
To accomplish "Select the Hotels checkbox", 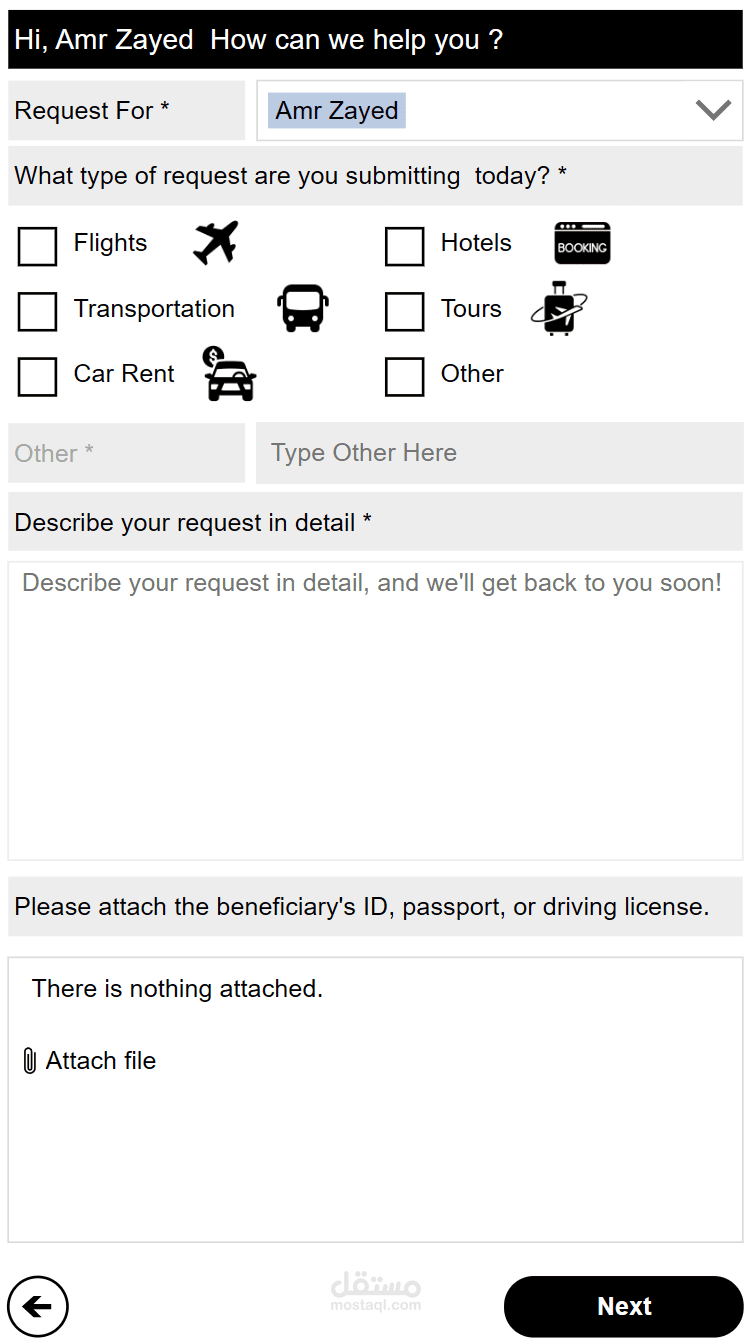I will 404,246.
